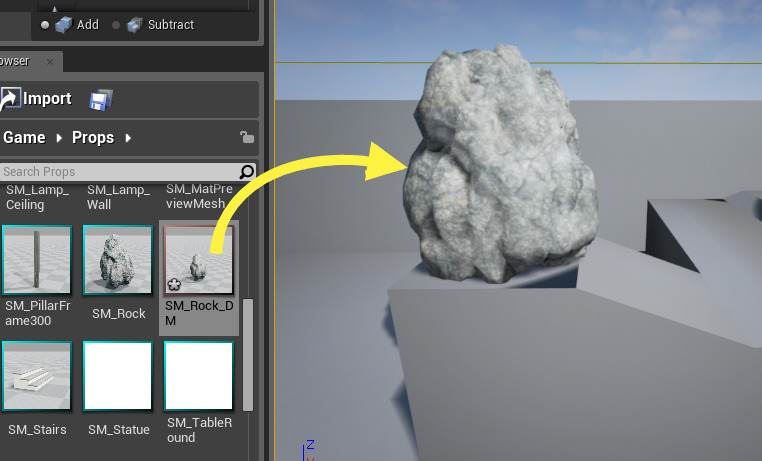Select the SM_PillarFrame300 thumbnail

(x=36, y=260)
